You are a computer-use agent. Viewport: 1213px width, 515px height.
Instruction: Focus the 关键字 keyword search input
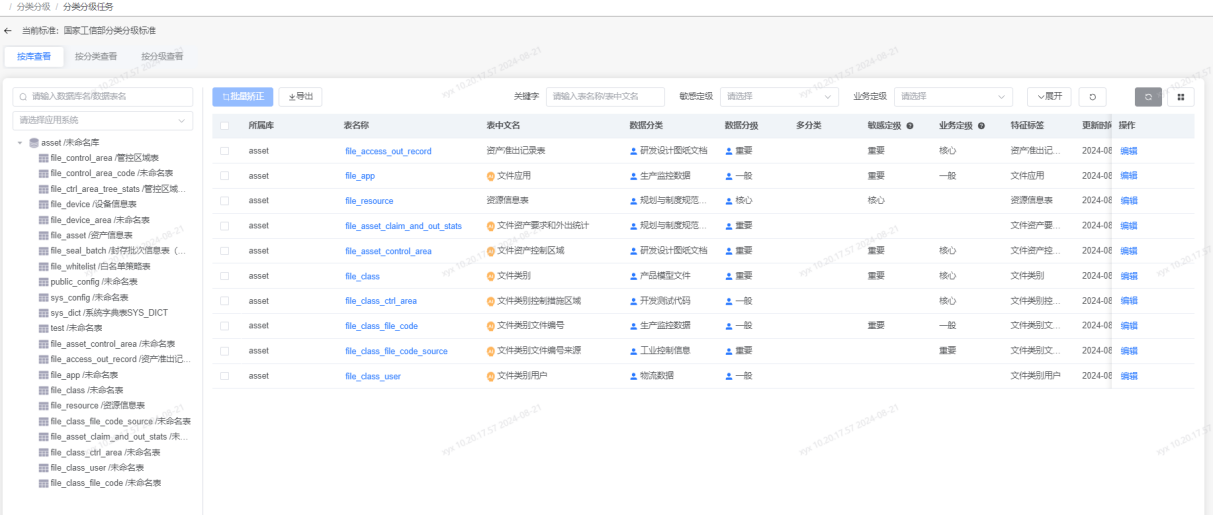tap(605, 97)
